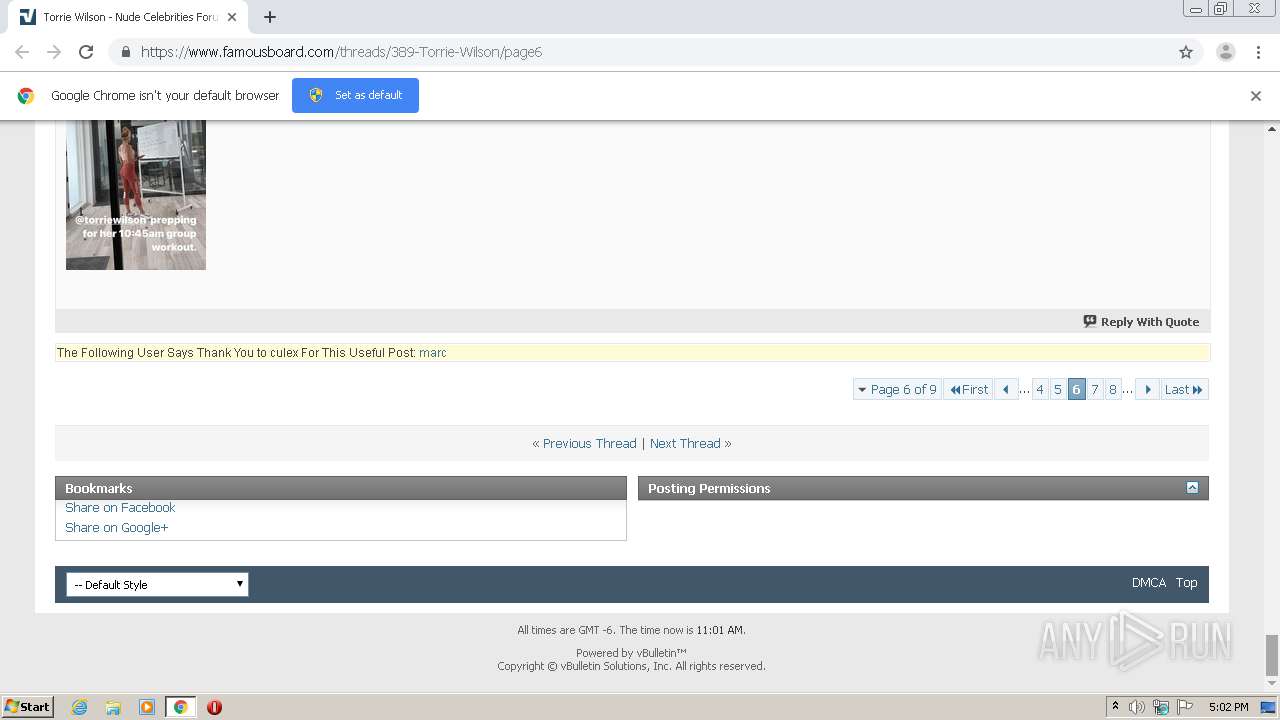The image size is (1280, 720).
Task: Click Share on Facebook
Action: click(x=120, y=508)
